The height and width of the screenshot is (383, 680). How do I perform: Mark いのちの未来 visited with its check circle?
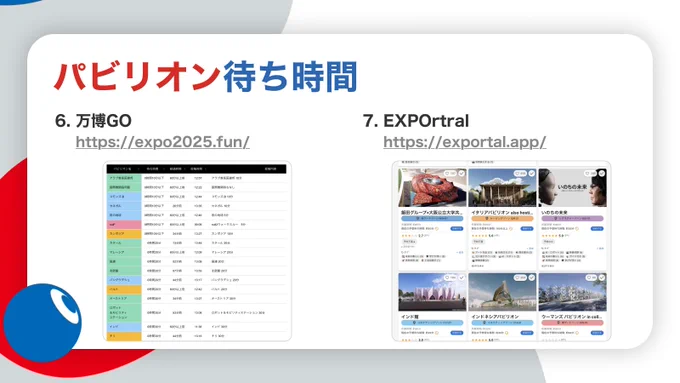click(x=602, y=173)
